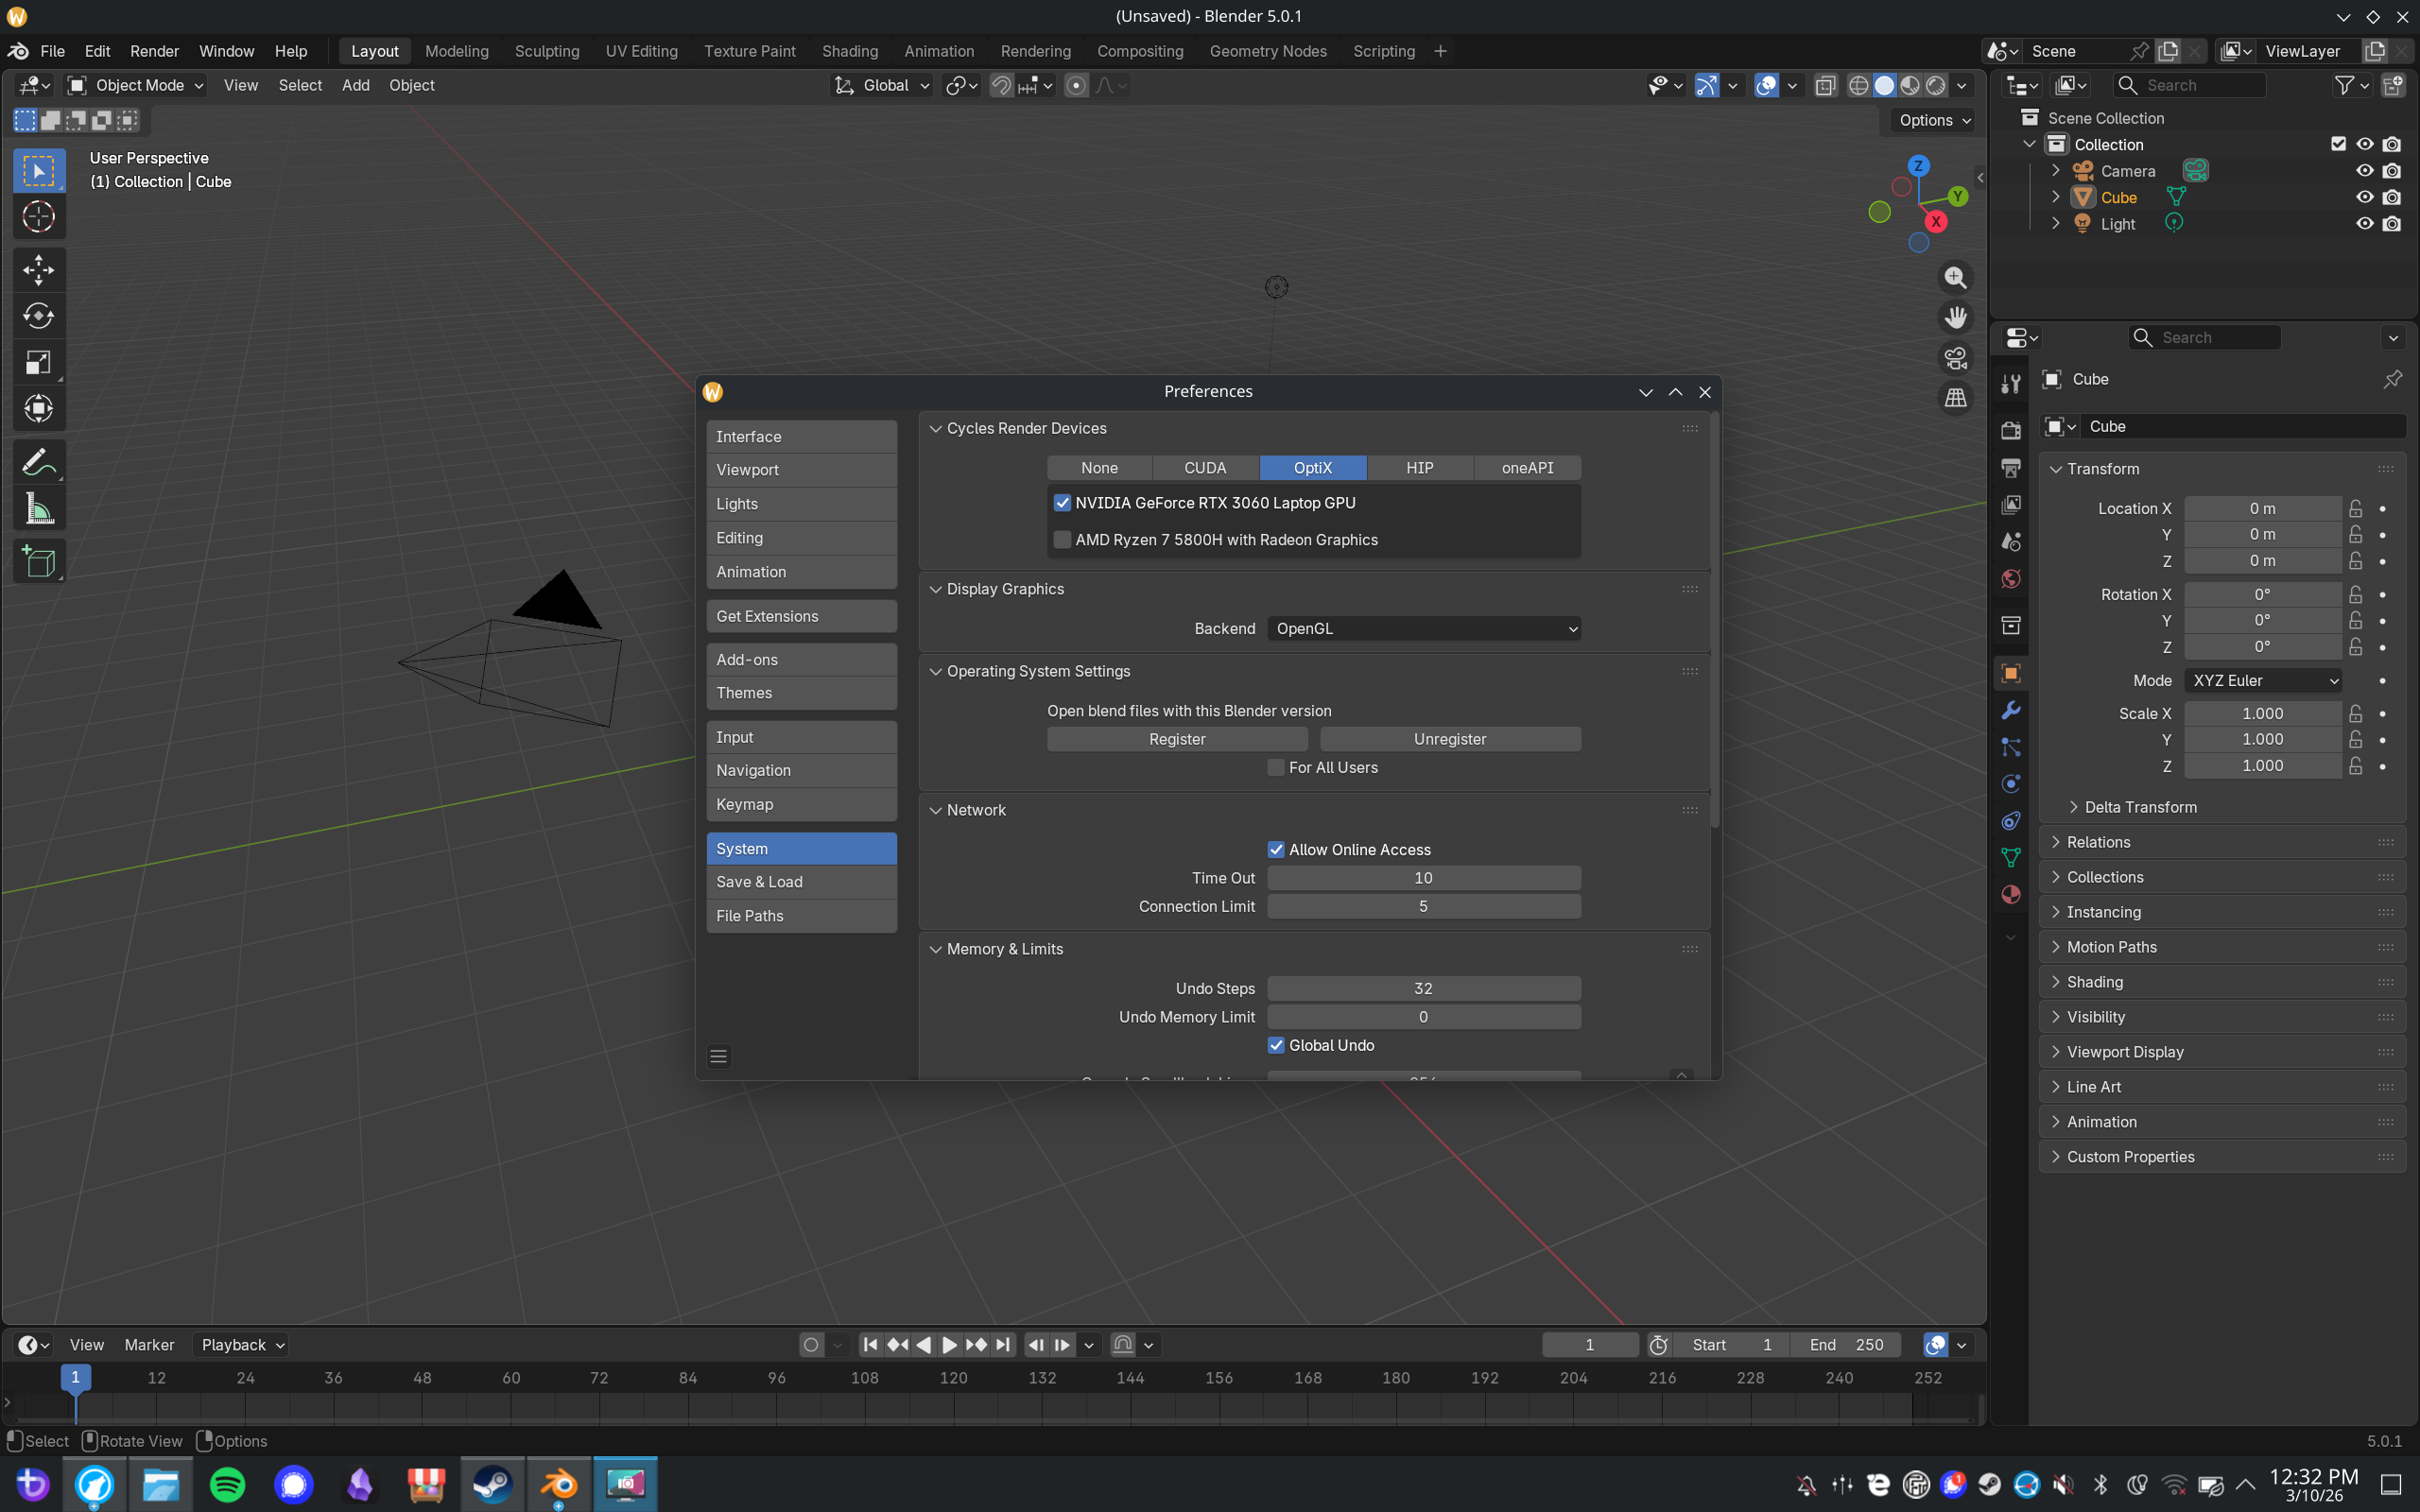
Task: Open the display Backend OpenGL dropdown
Action: [x=1423, y=629]
